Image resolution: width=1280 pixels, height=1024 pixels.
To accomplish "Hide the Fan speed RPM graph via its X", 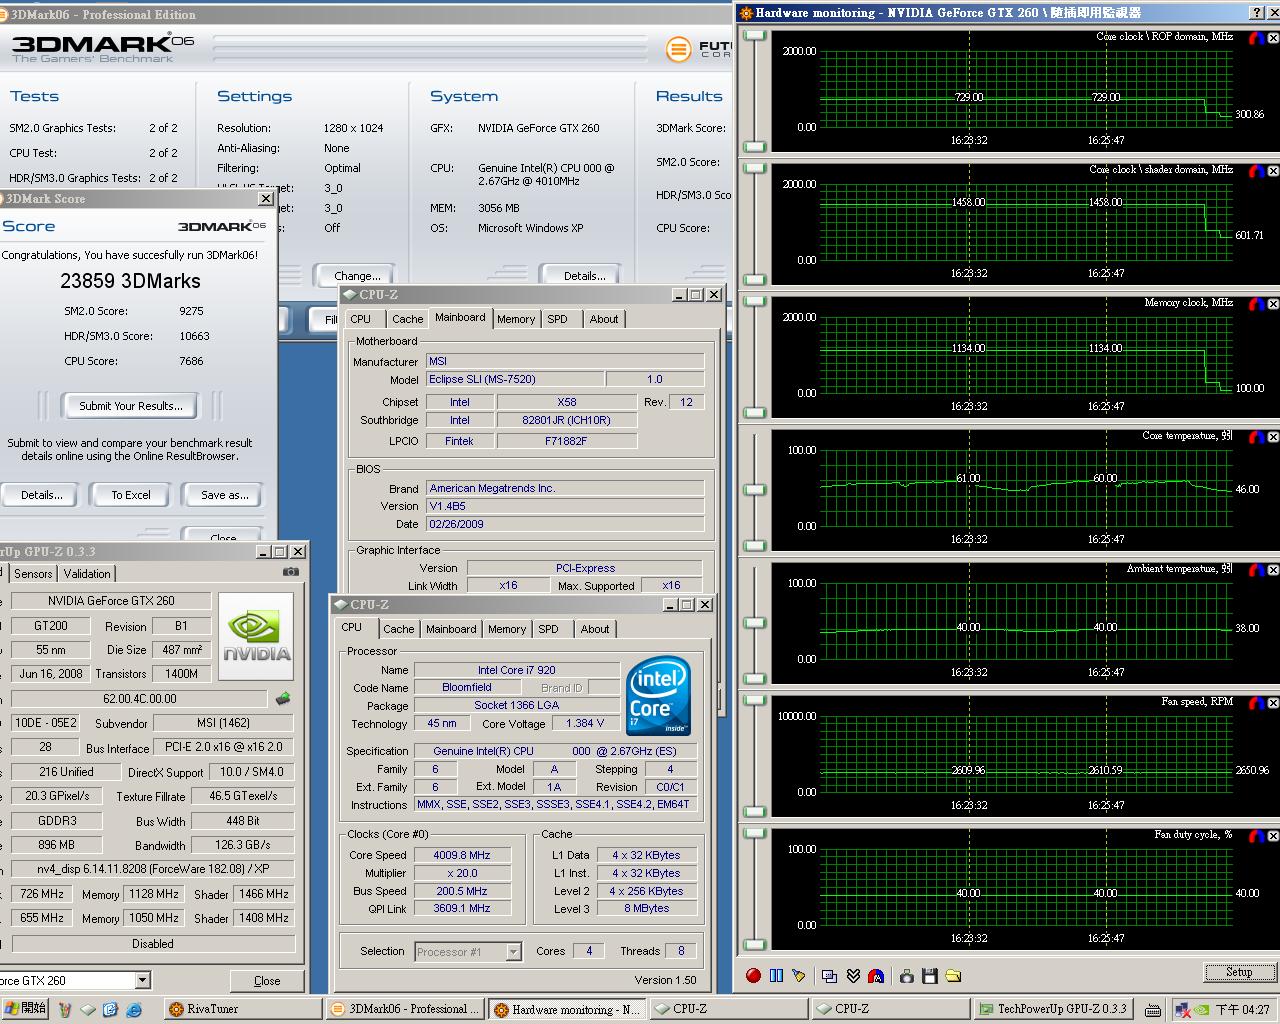I will 1273,703.
